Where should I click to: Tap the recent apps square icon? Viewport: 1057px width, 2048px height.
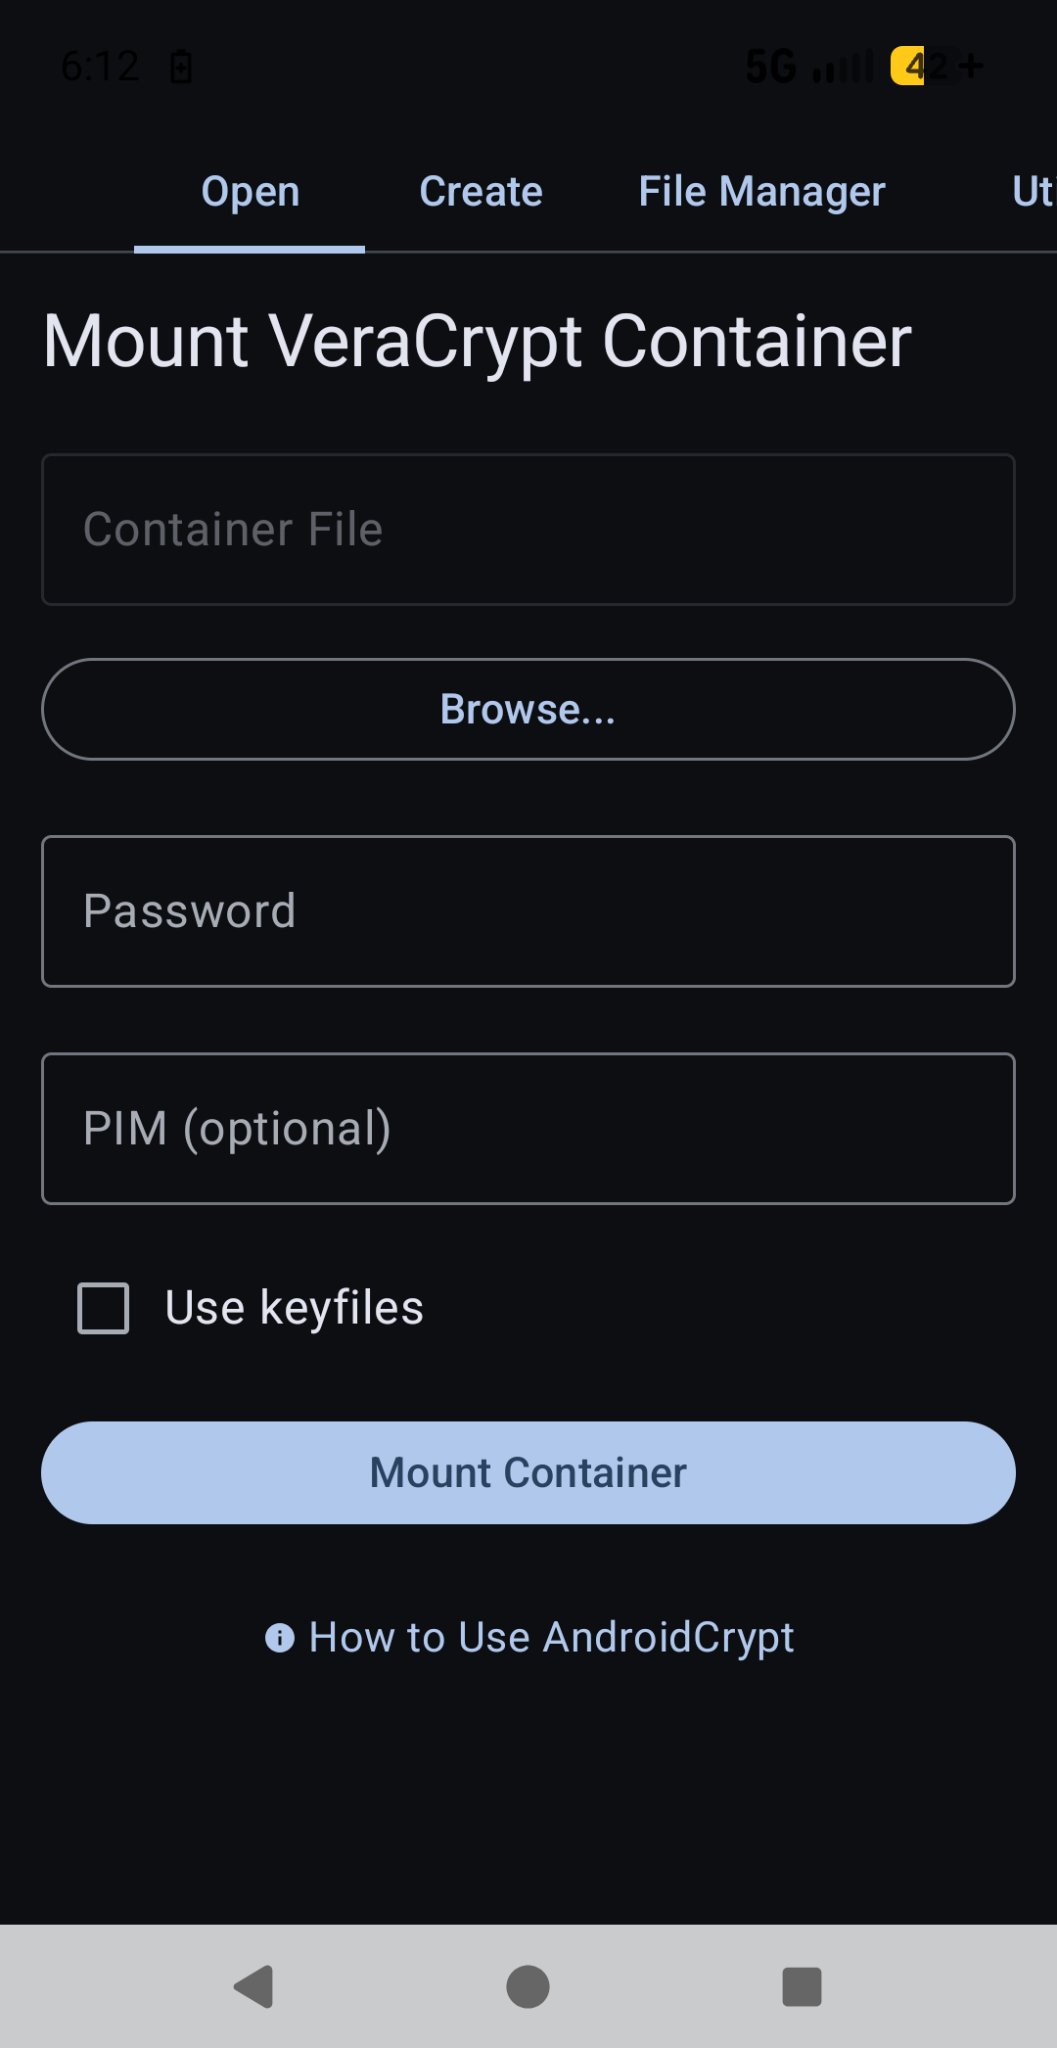pyautogui.click(x=802, y=1987)
